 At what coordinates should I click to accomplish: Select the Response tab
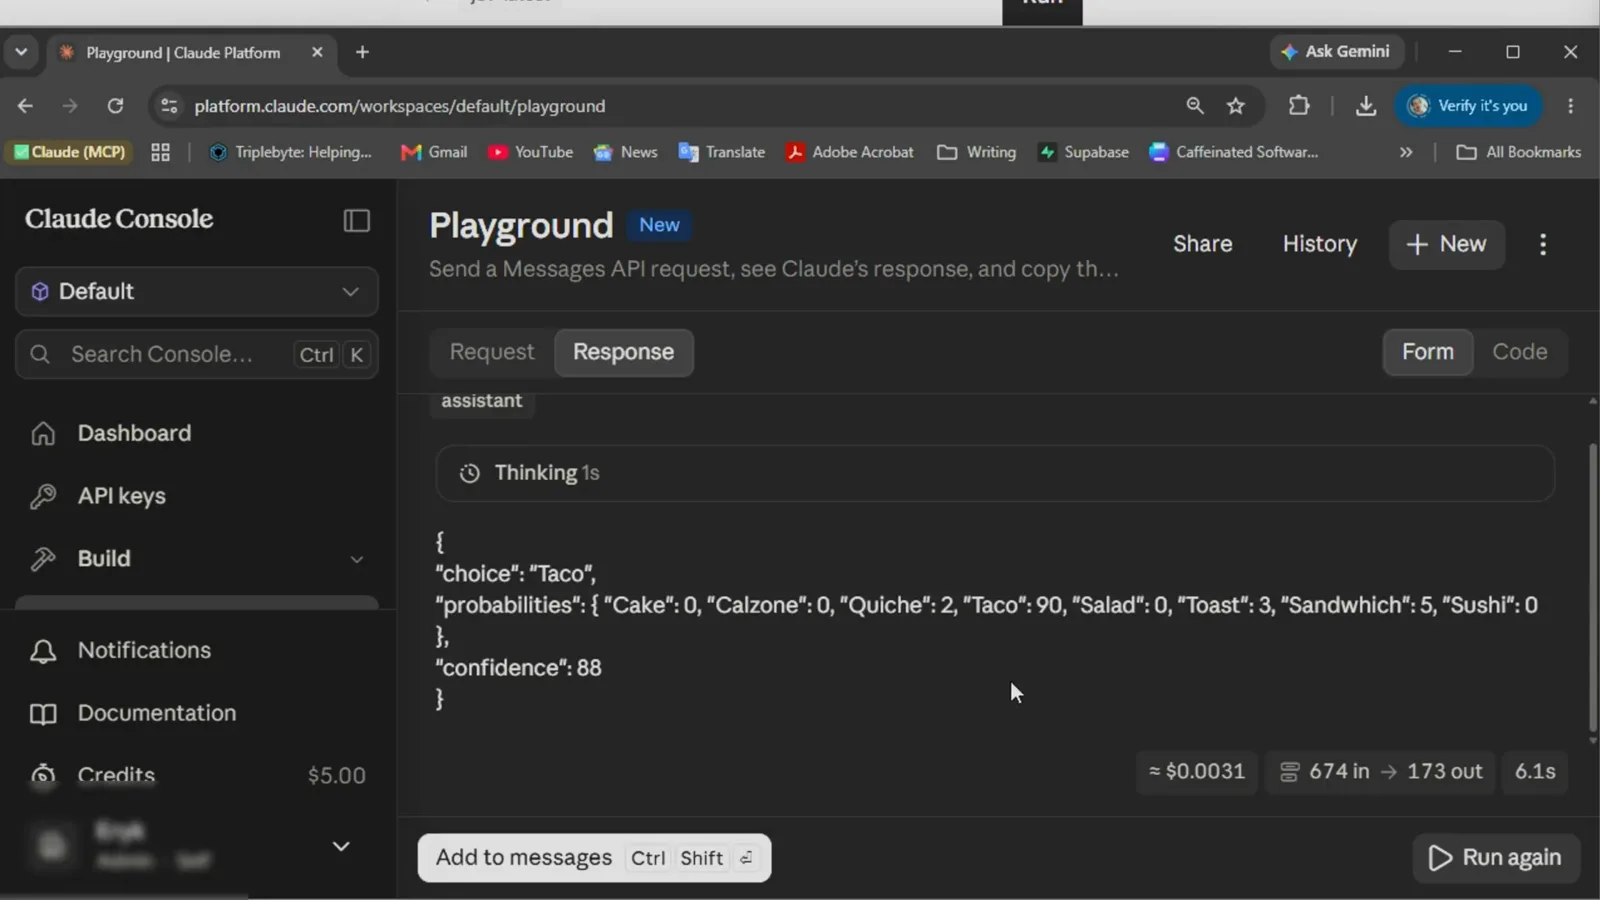click(624, 352)
